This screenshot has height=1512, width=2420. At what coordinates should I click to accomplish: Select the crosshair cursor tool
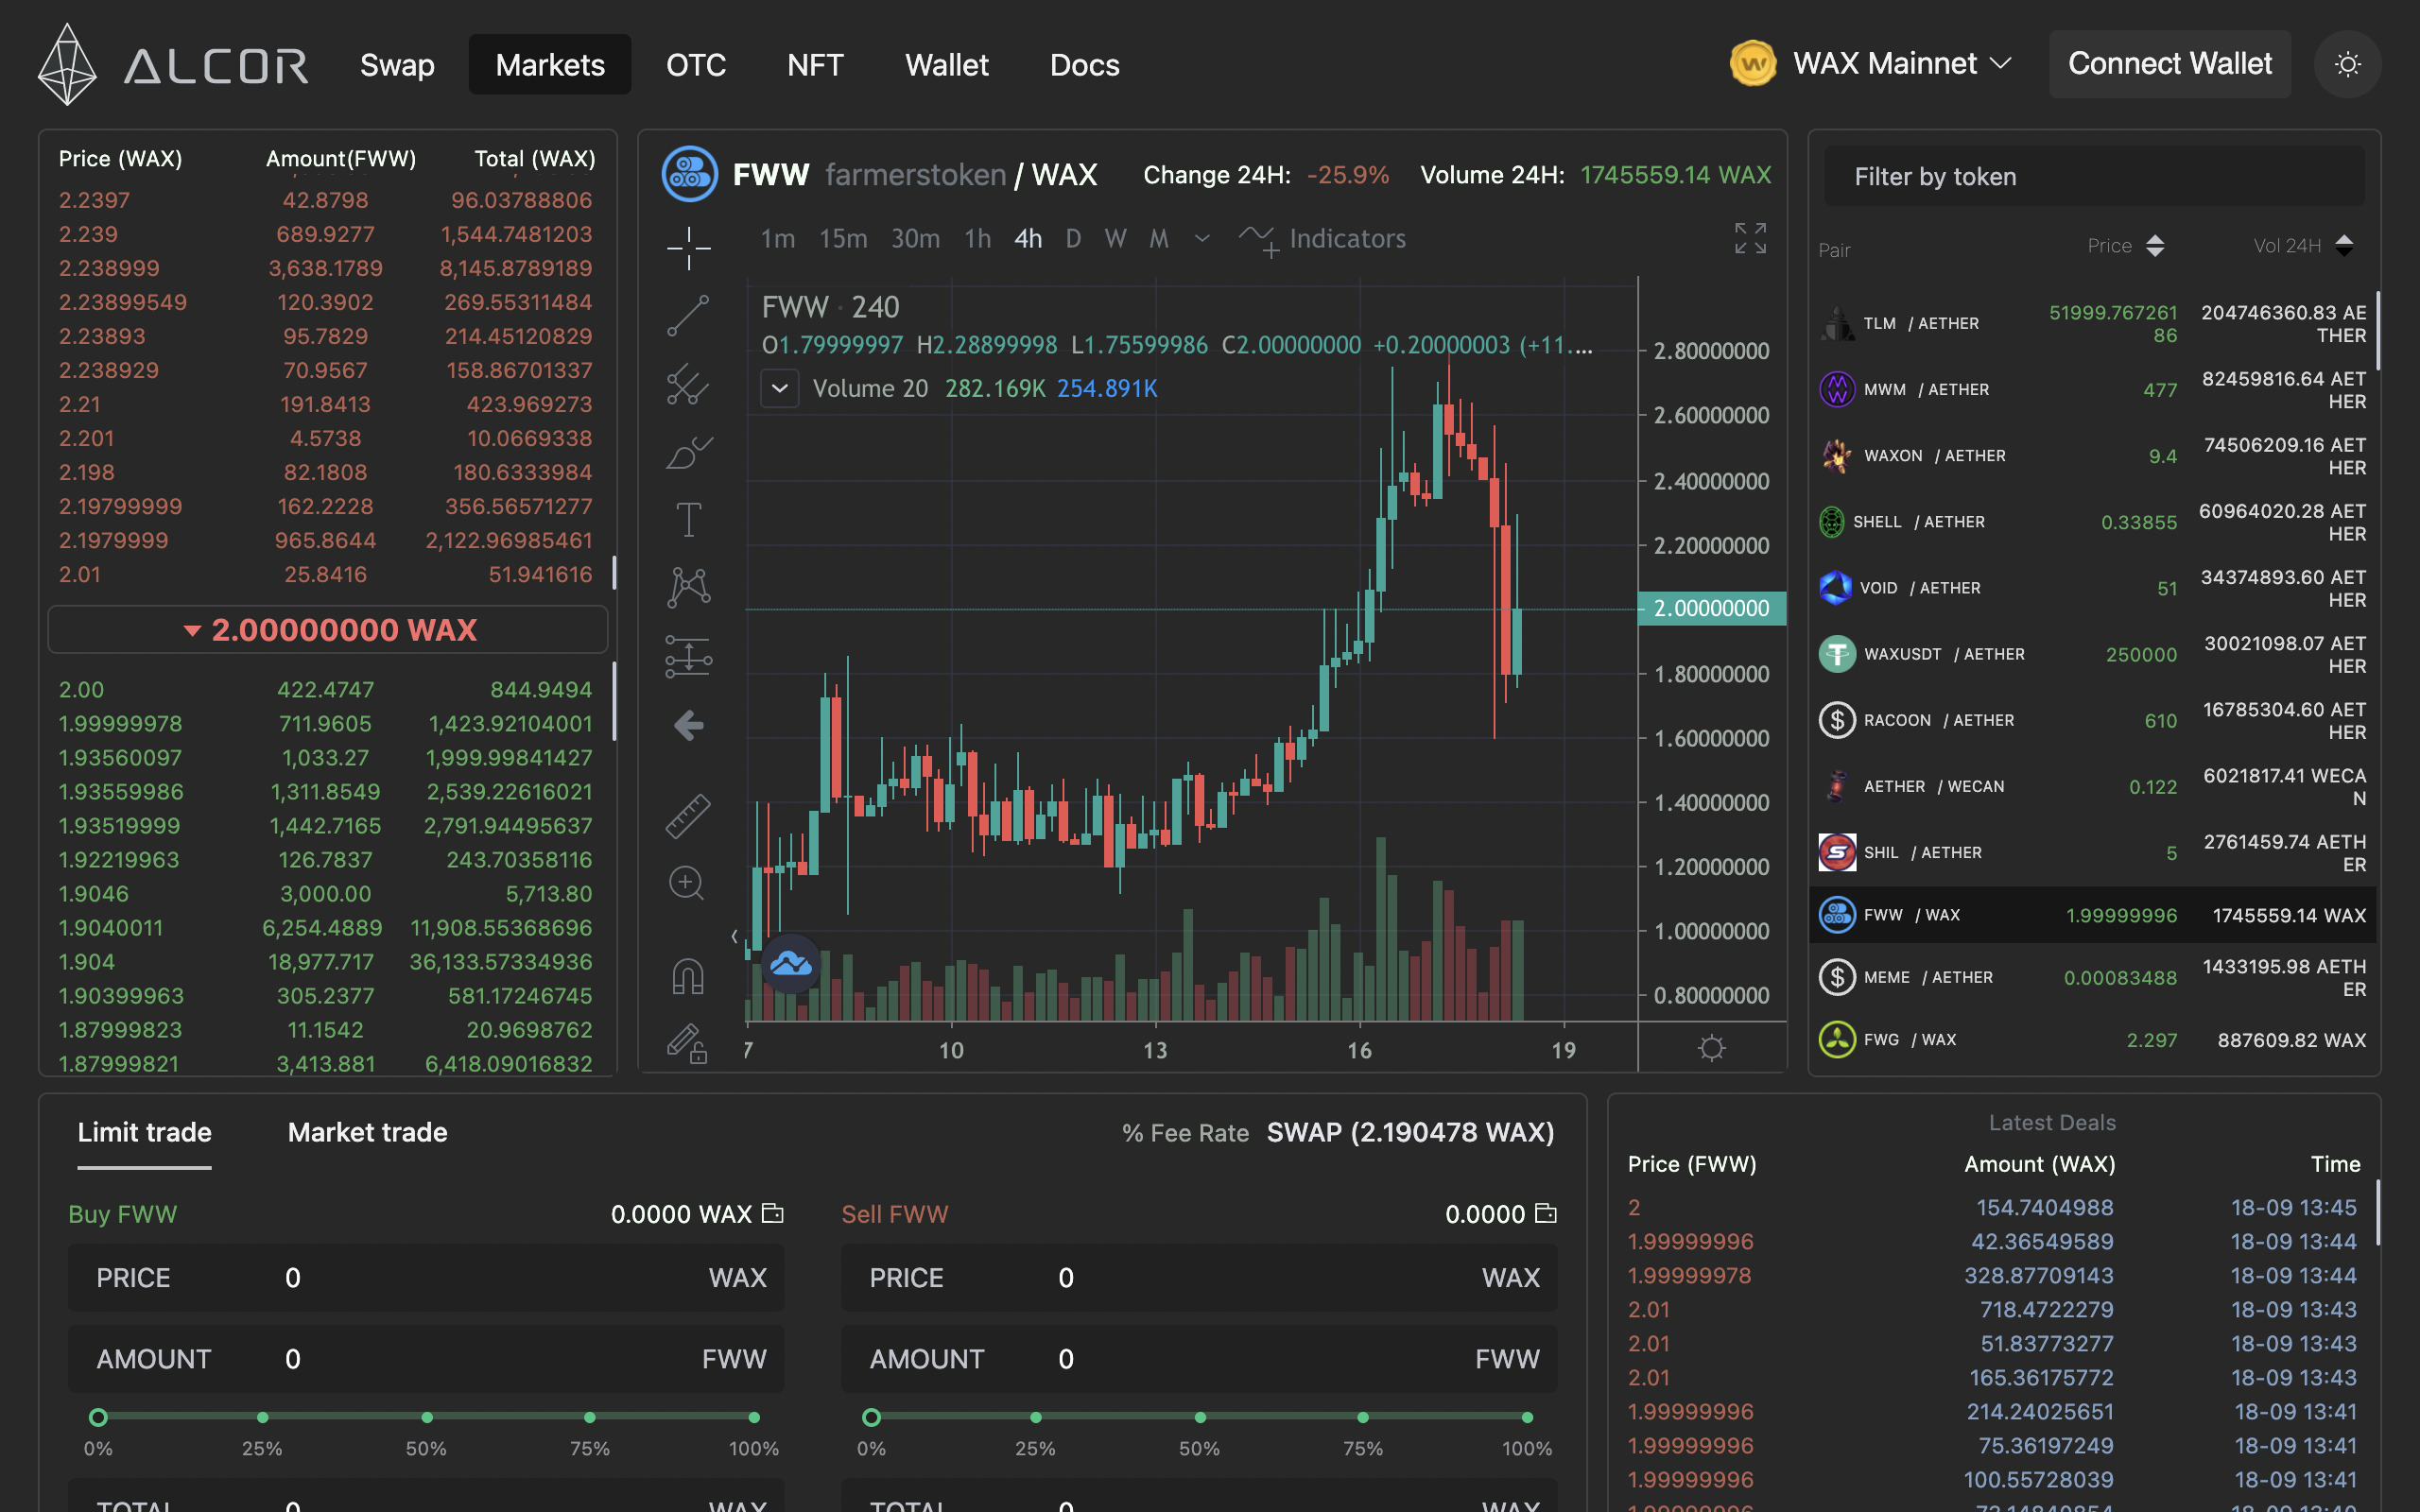[688, 247]
